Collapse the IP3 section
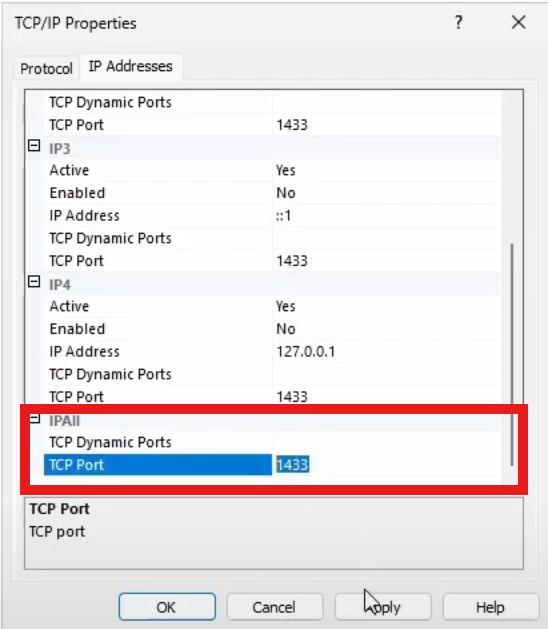 point(34,146)
